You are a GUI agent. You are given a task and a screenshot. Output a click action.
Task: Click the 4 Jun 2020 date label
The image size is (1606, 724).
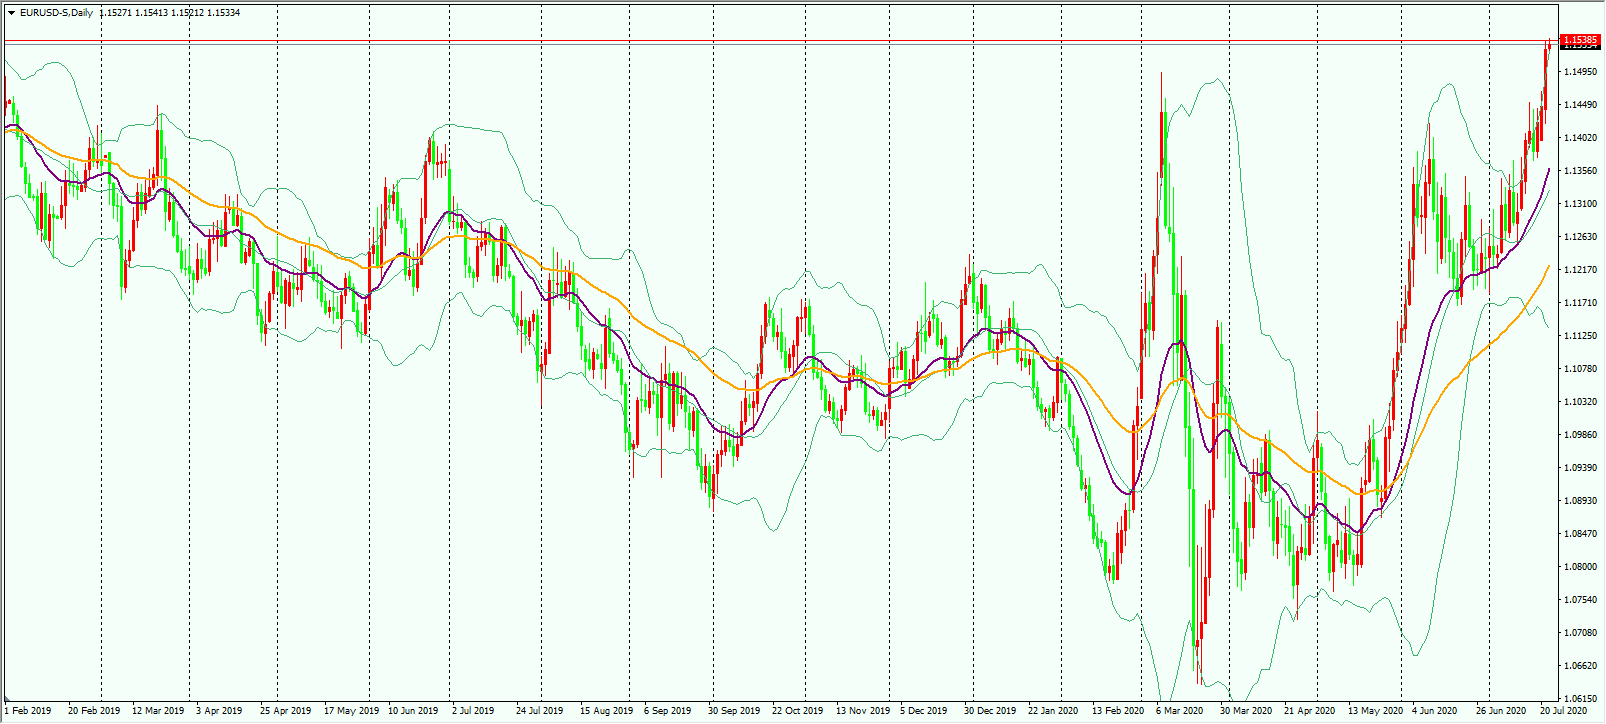pyautogui.click(x=1435, y=711)
